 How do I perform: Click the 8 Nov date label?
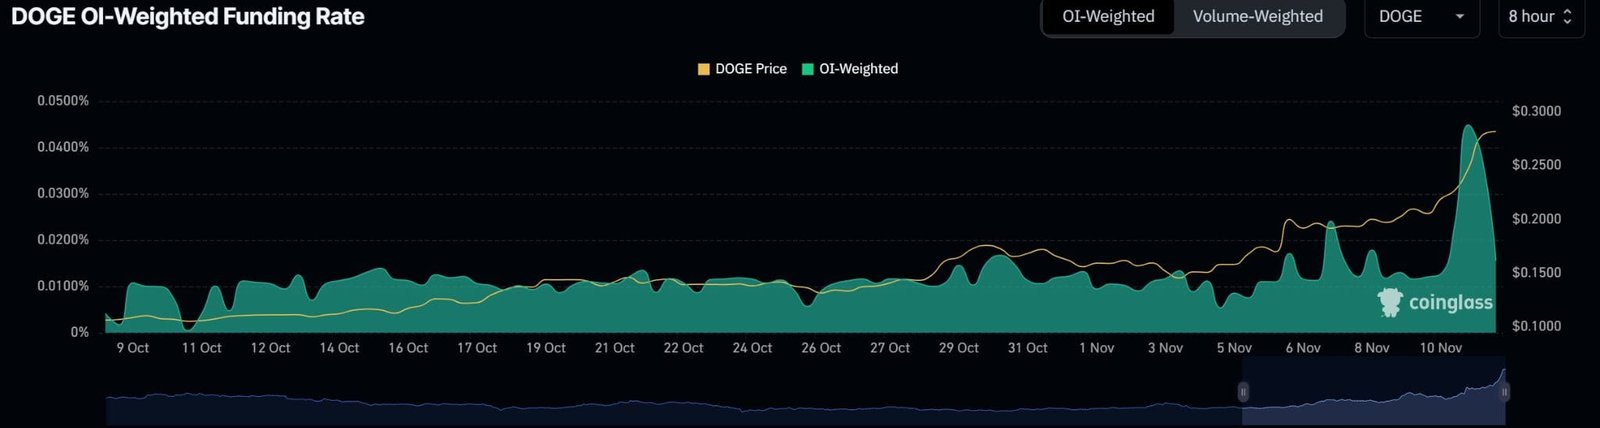click(1372, 348)
